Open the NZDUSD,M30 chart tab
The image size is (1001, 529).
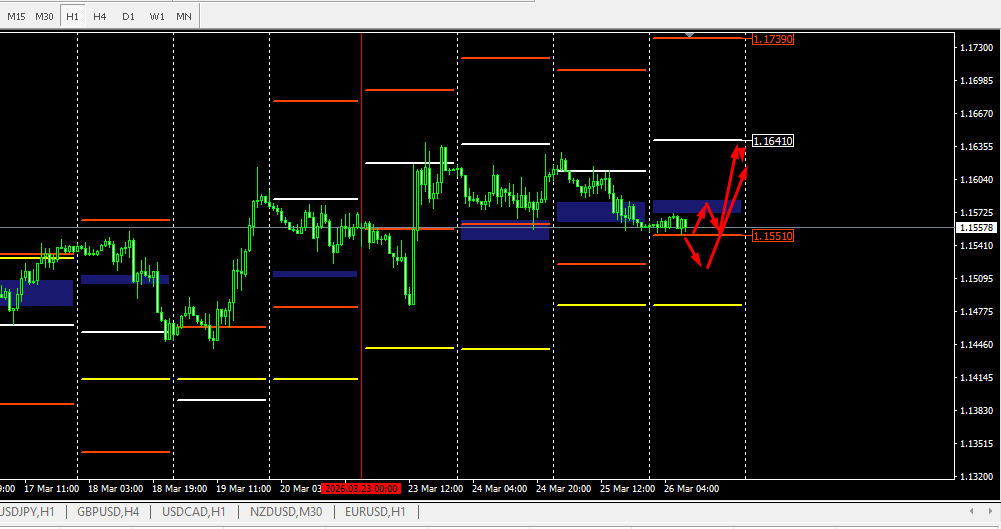coord(286,512)
